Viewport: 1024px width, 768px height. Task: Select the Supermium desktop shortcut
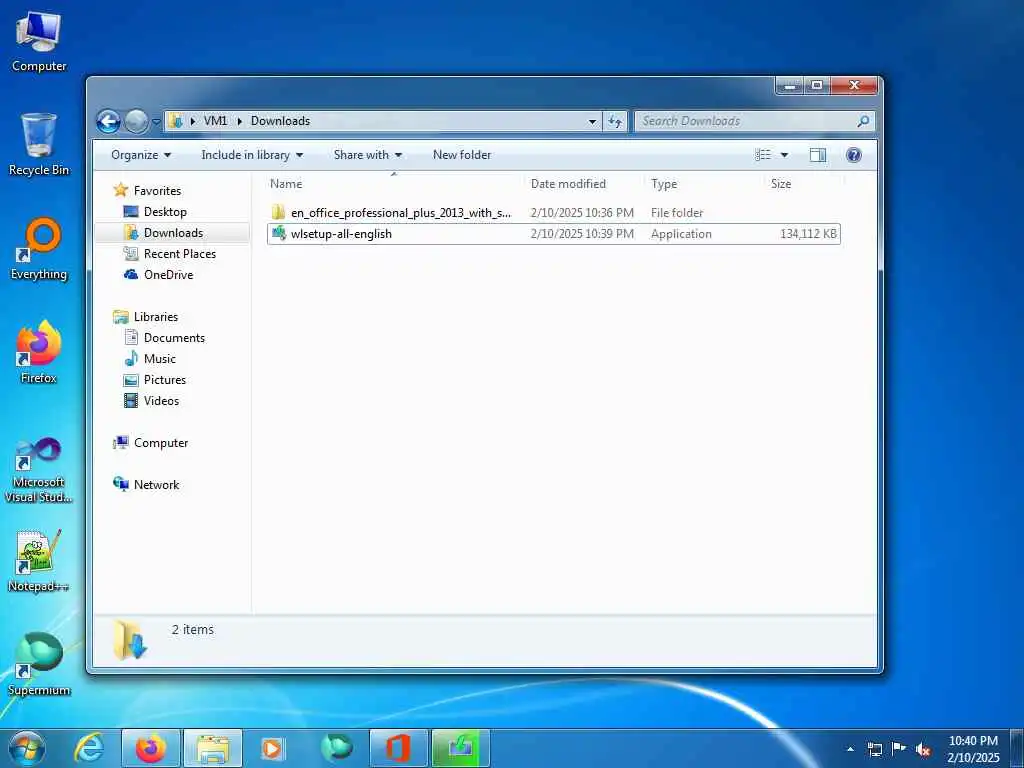click(x=39, y=665)
